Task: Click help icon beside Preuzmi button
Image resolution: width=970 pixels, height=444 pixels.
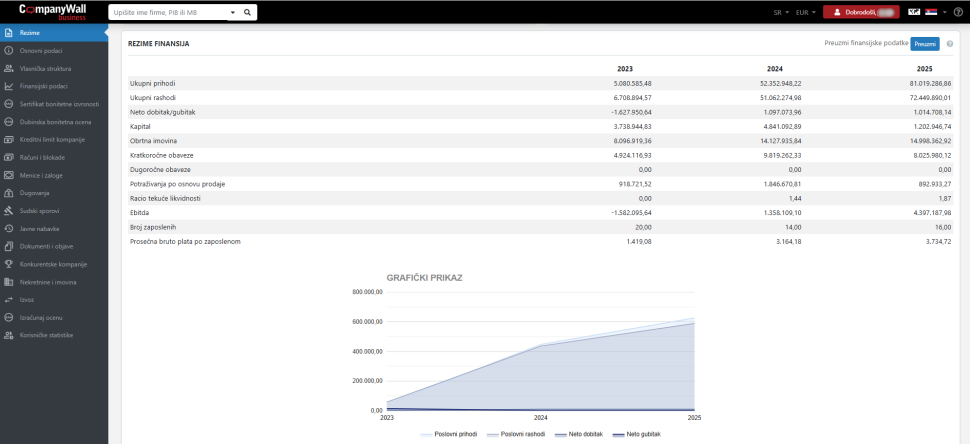Action: click(950, 44)
